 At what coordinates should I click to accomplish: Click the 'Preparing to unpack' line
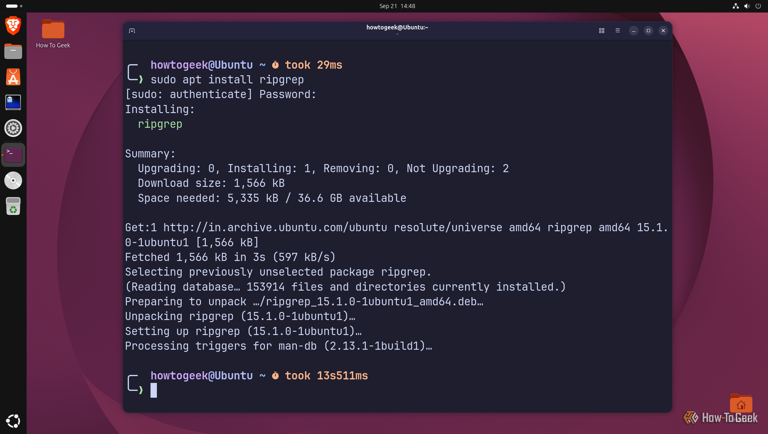(304, 302)
